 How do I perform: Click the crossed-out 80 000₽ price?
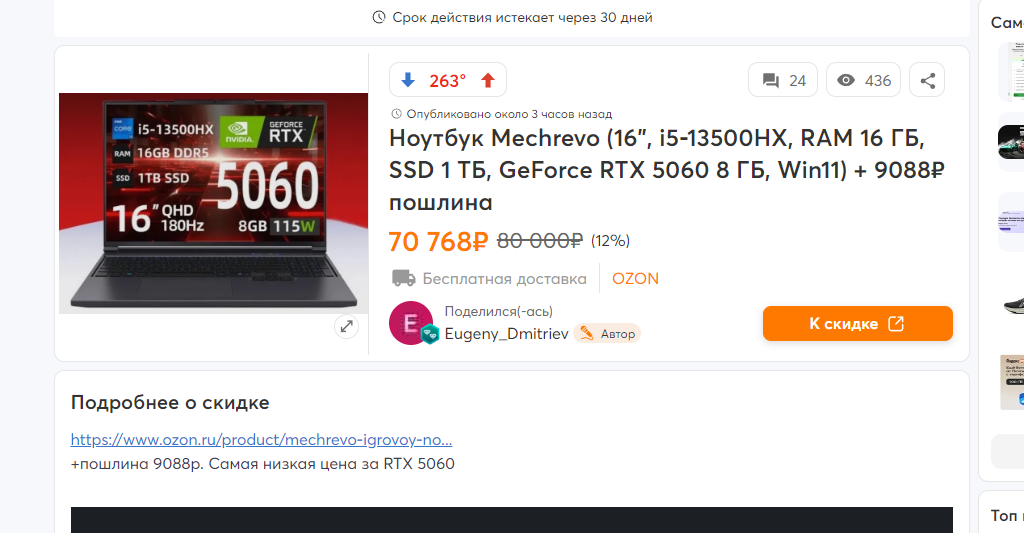click(x=539, y=241)
